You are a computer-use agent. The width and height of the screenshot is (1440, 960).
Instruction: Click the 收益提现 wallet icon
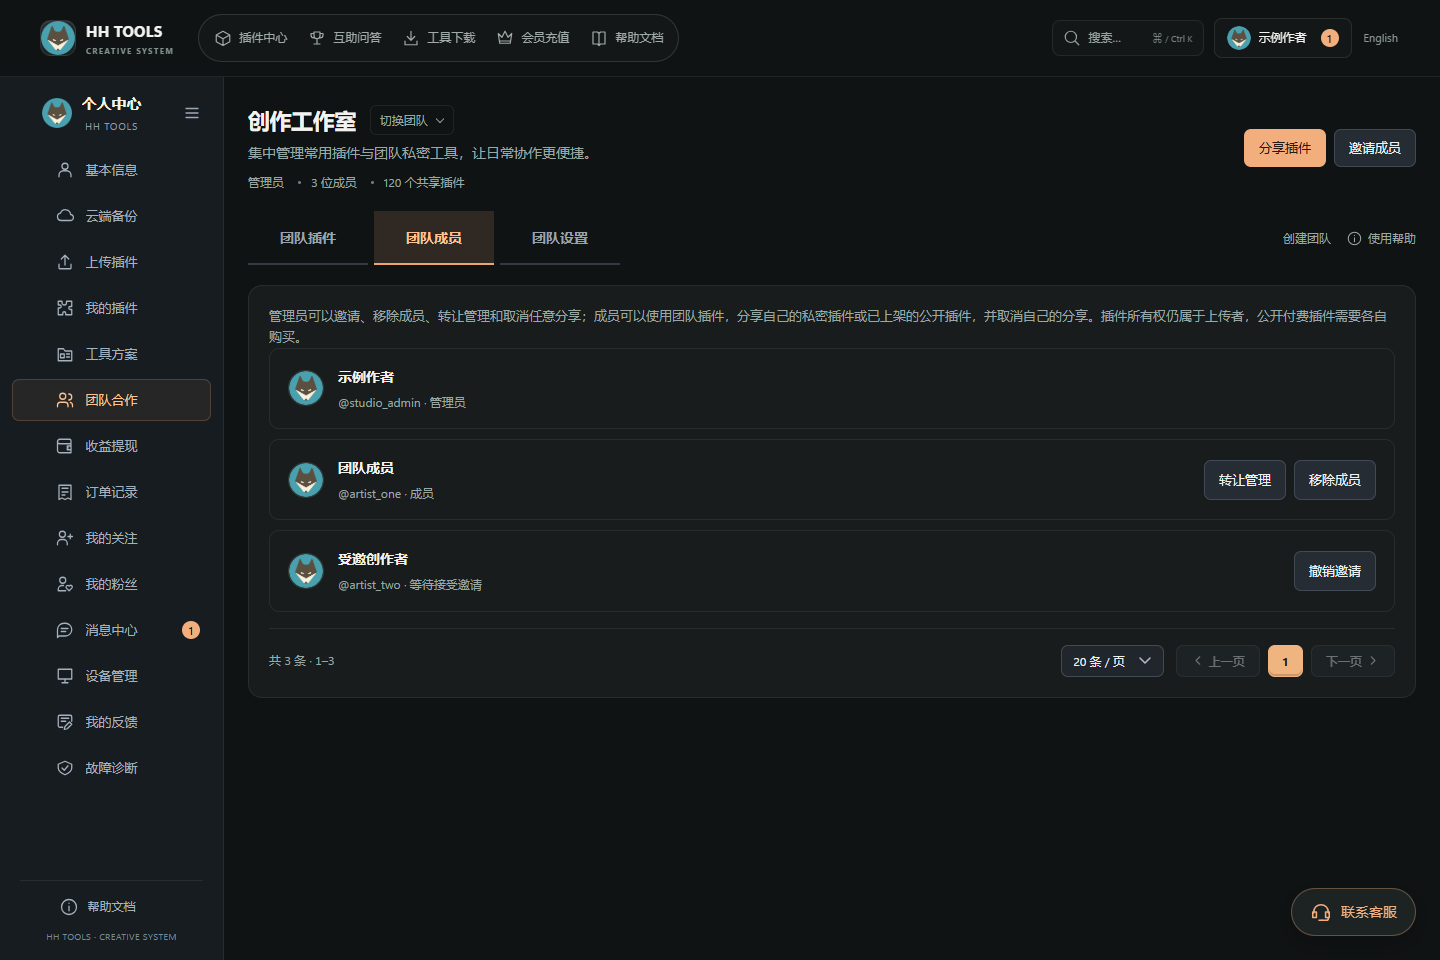pos(65,446)
